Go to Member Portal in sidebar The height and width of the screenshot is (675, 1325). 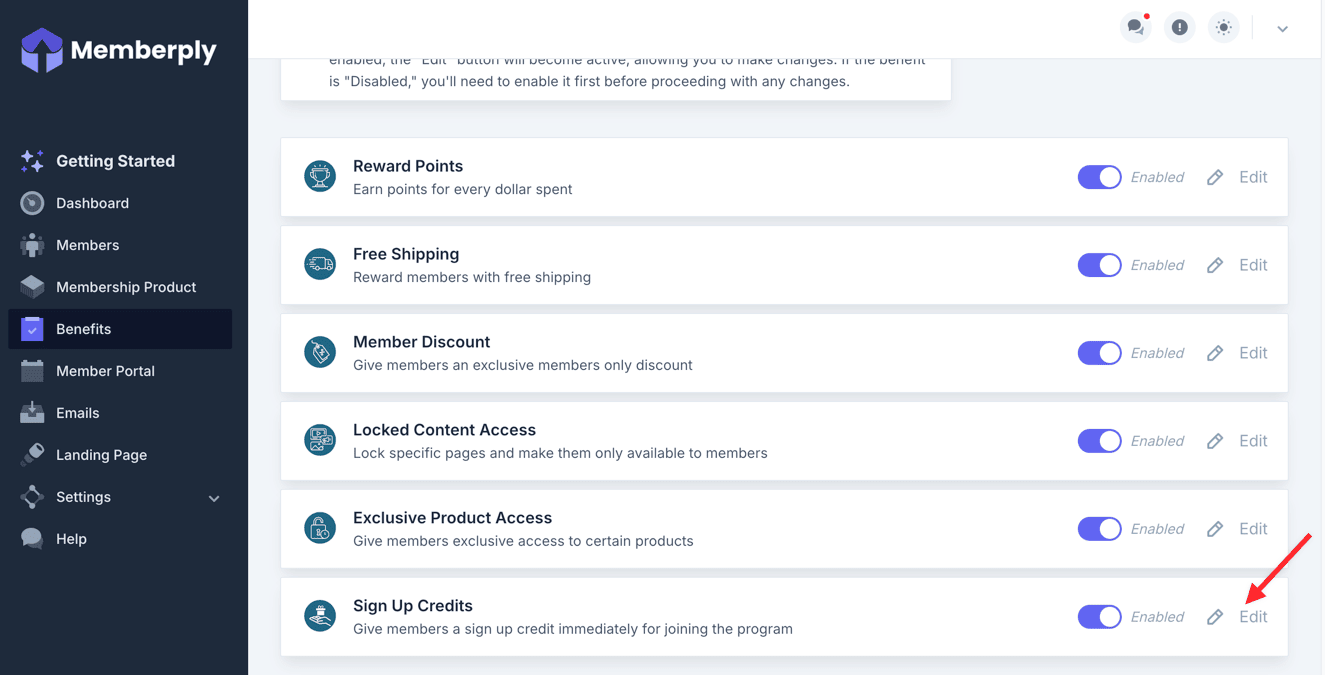[105, 371]
